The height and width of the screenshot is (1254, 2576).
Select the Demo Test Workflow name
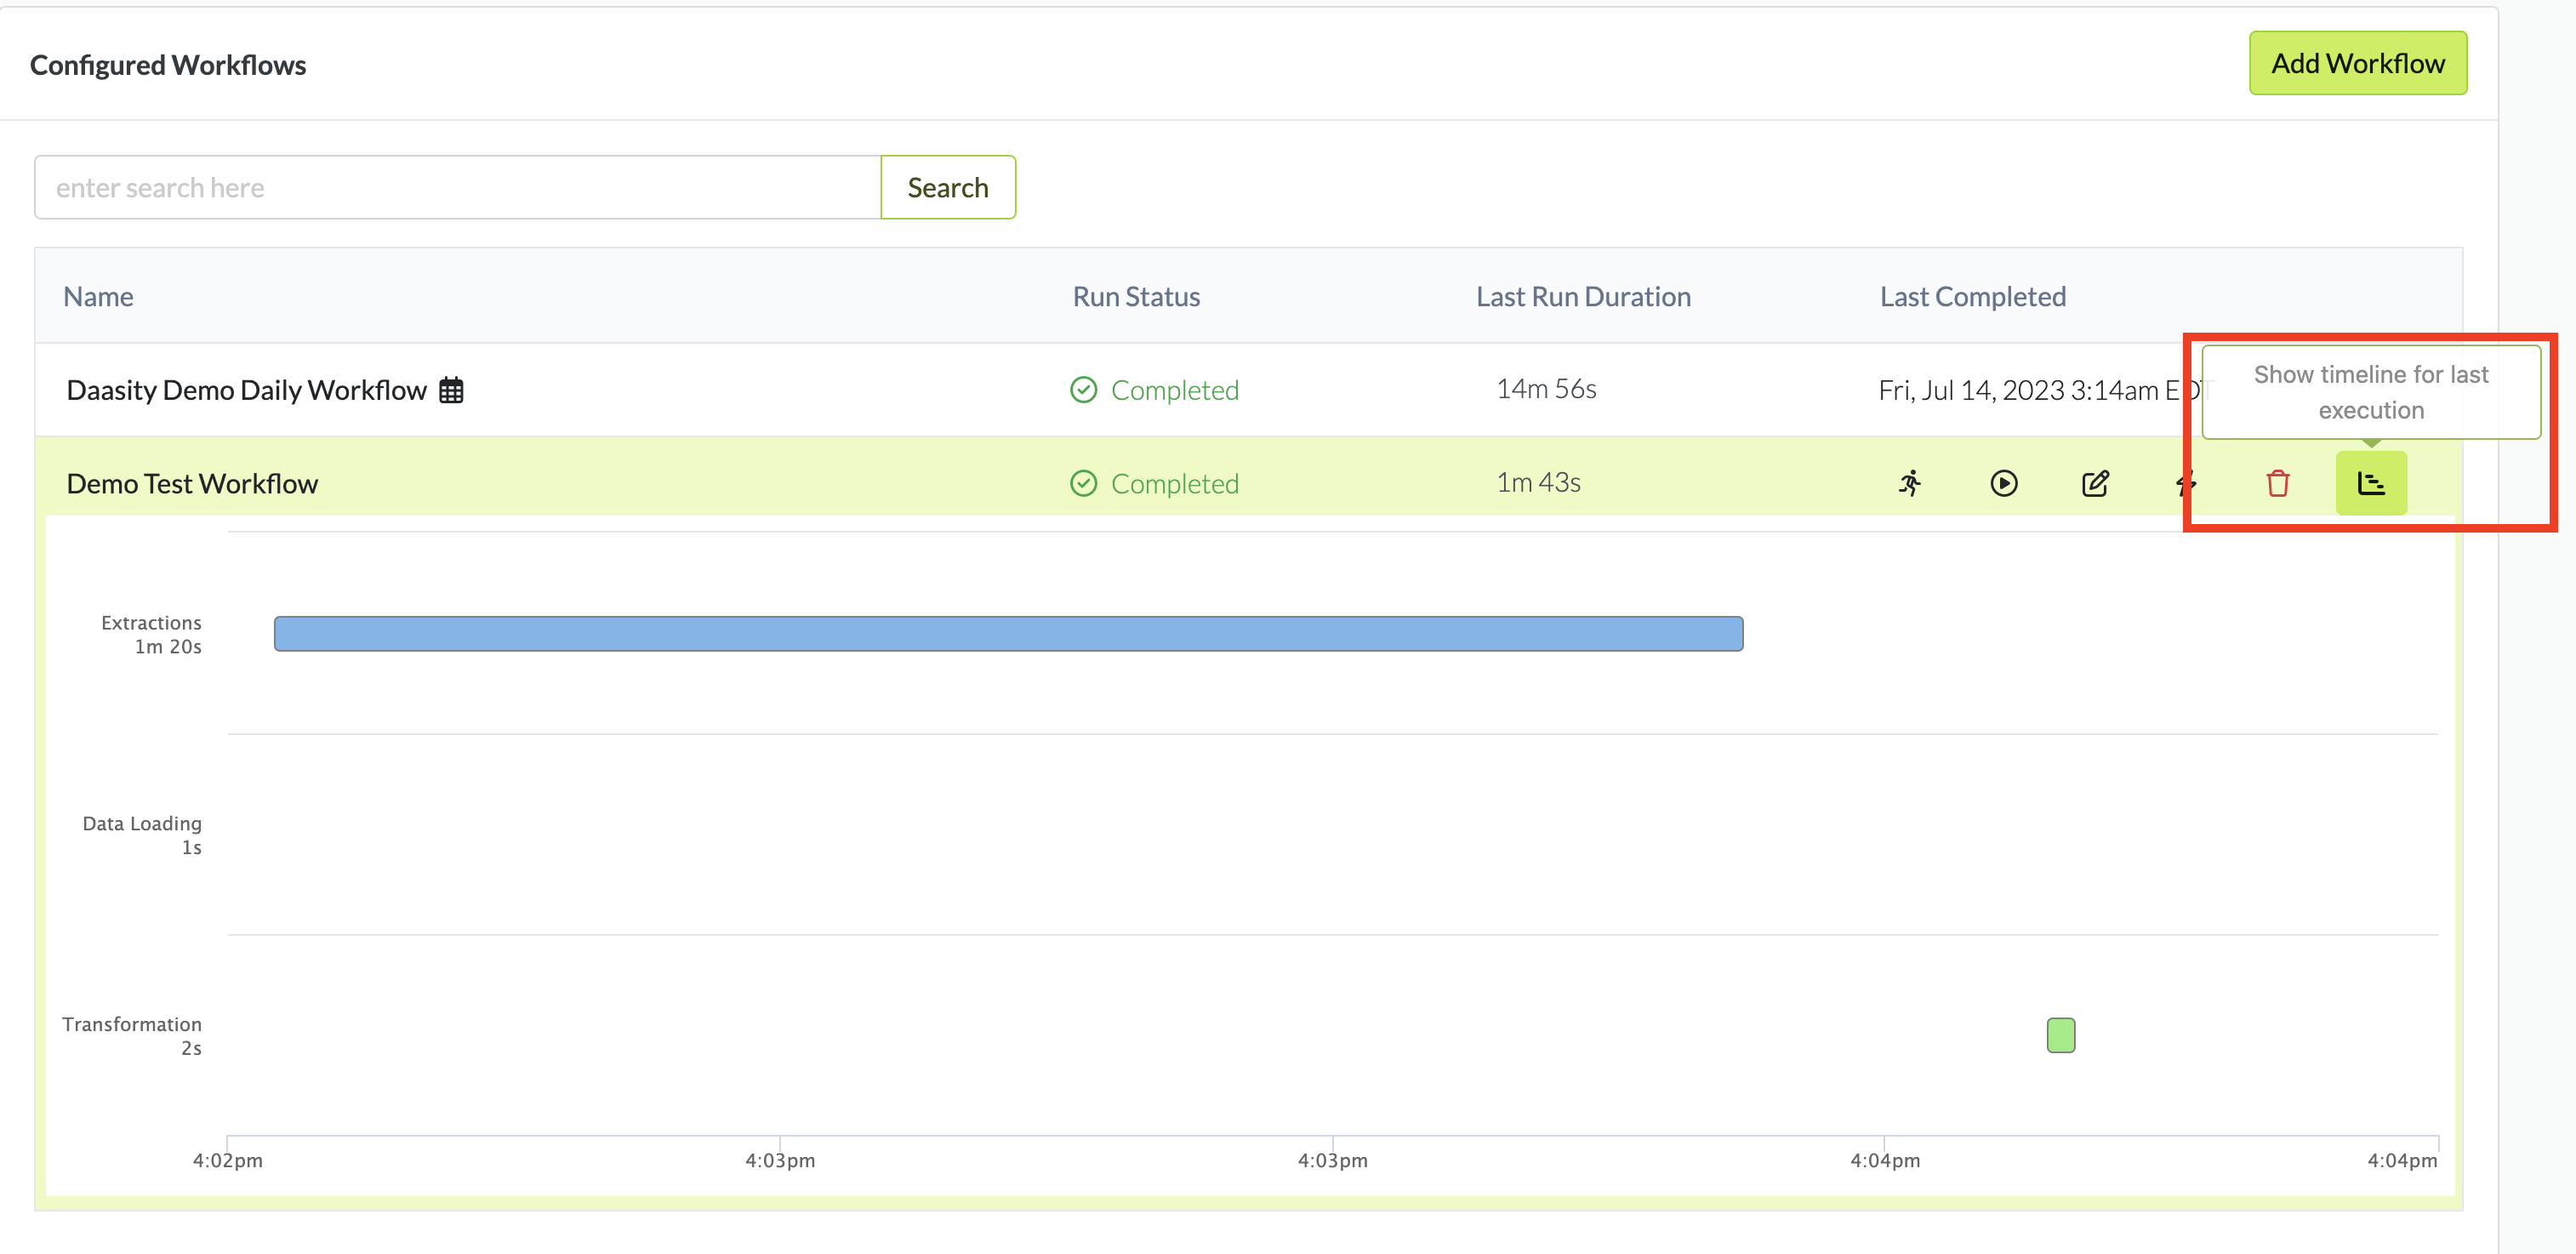[x=192, y=484]
